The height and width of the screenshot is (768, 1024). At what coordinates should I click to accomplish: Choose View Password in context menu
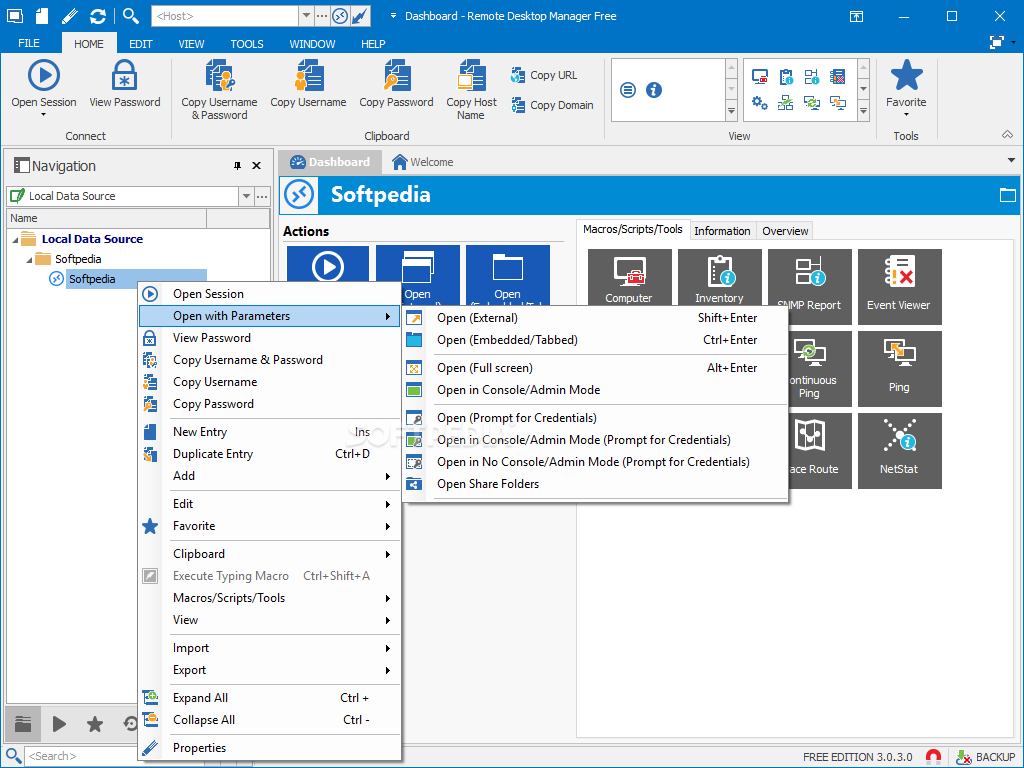coord(270,338)
